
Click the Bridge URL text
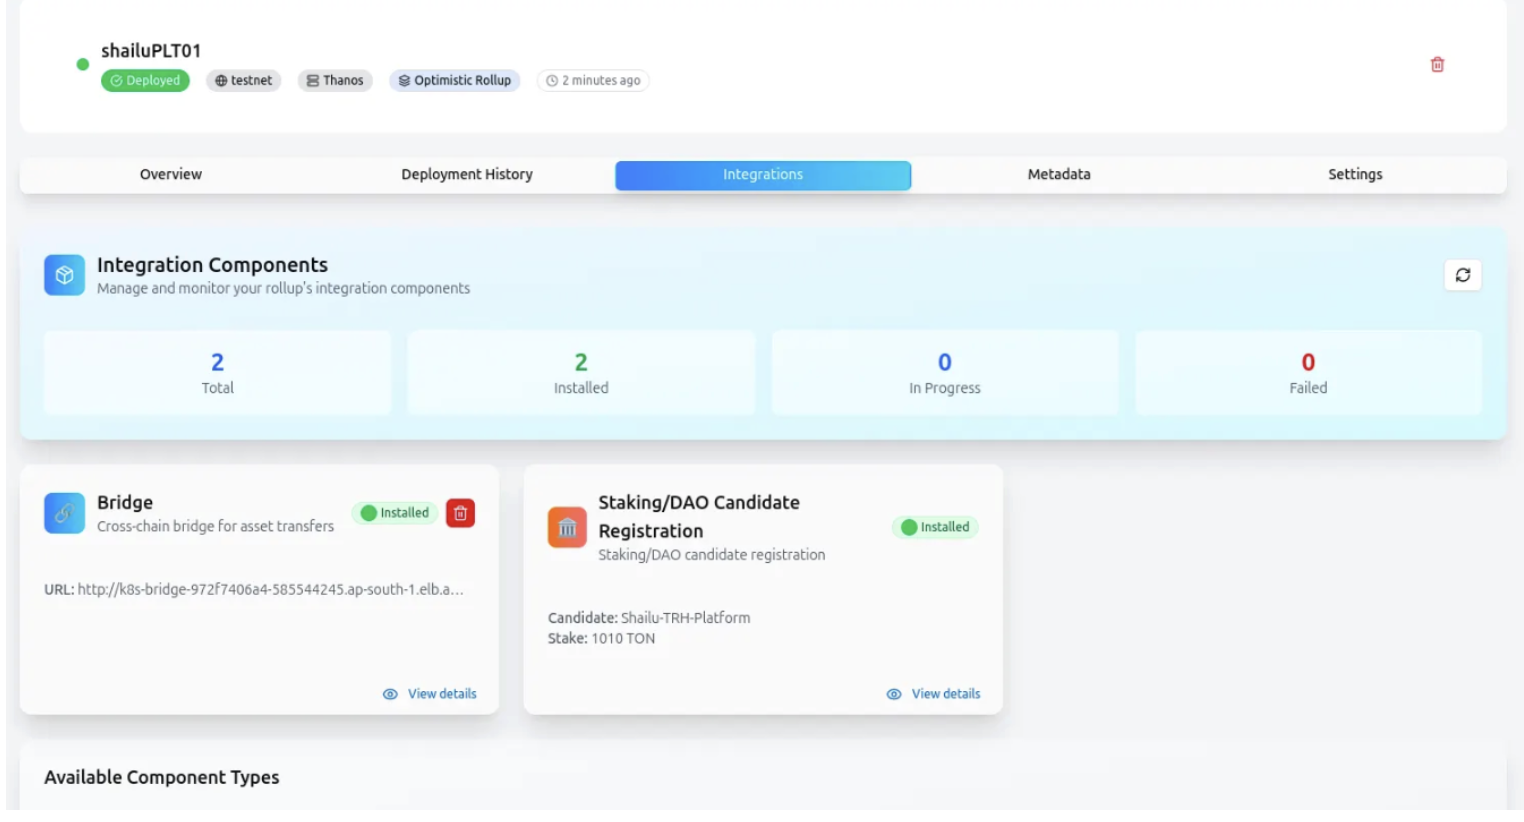coord(254,590)
